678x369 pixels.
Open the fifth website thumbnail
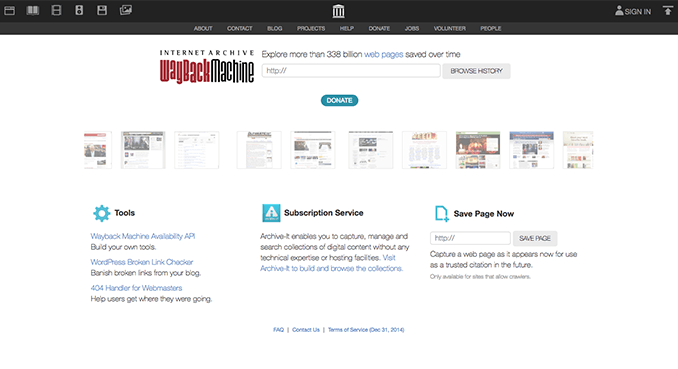pos(313,150)
